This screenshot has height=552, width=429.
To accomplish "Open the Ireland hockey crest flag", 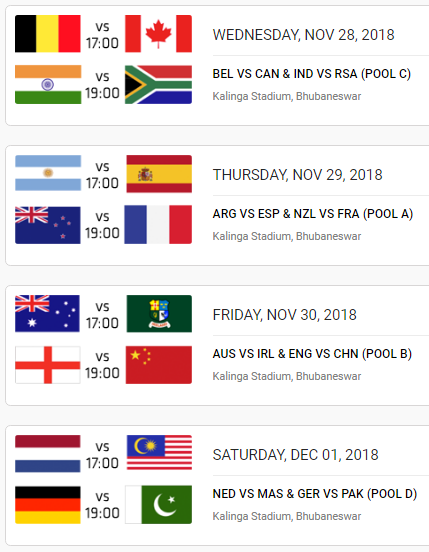I will click(159, 314).
